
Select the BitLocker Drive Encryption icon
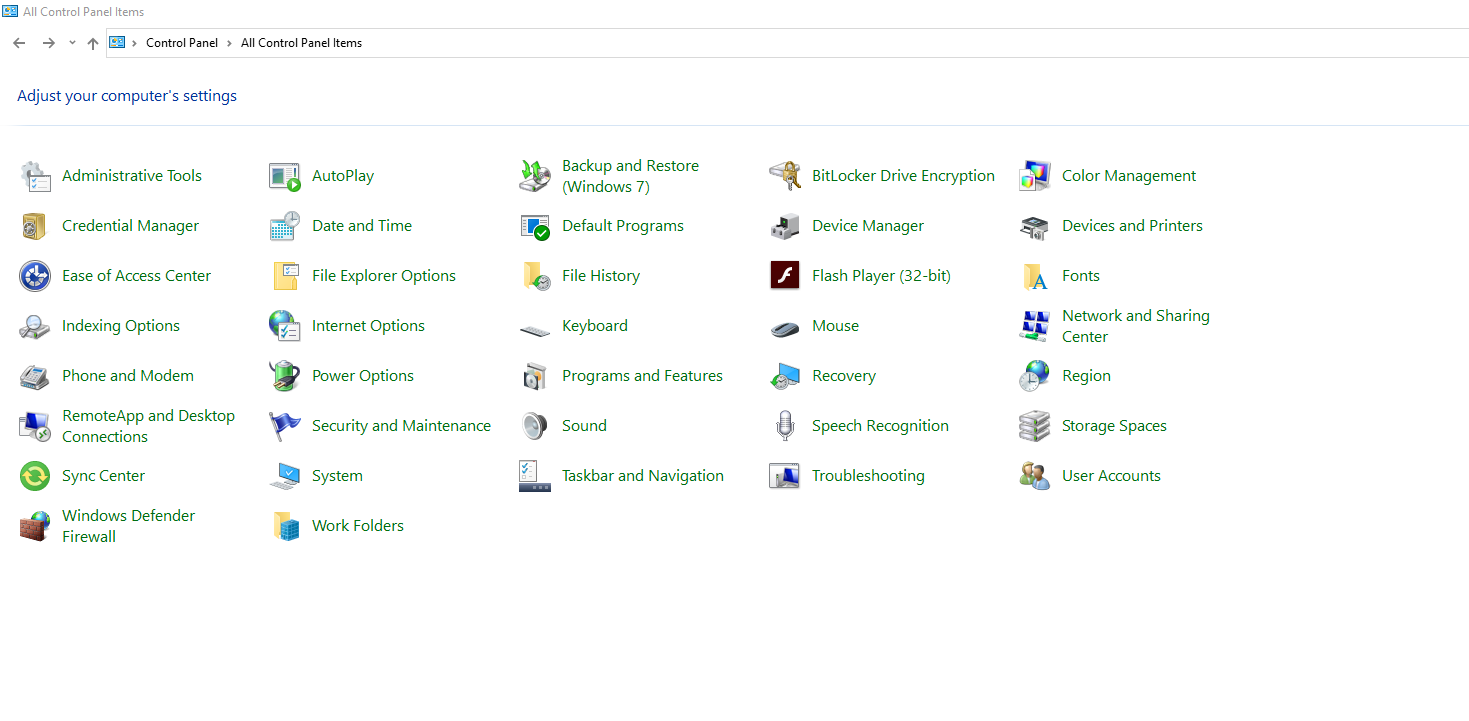point(785,176)
